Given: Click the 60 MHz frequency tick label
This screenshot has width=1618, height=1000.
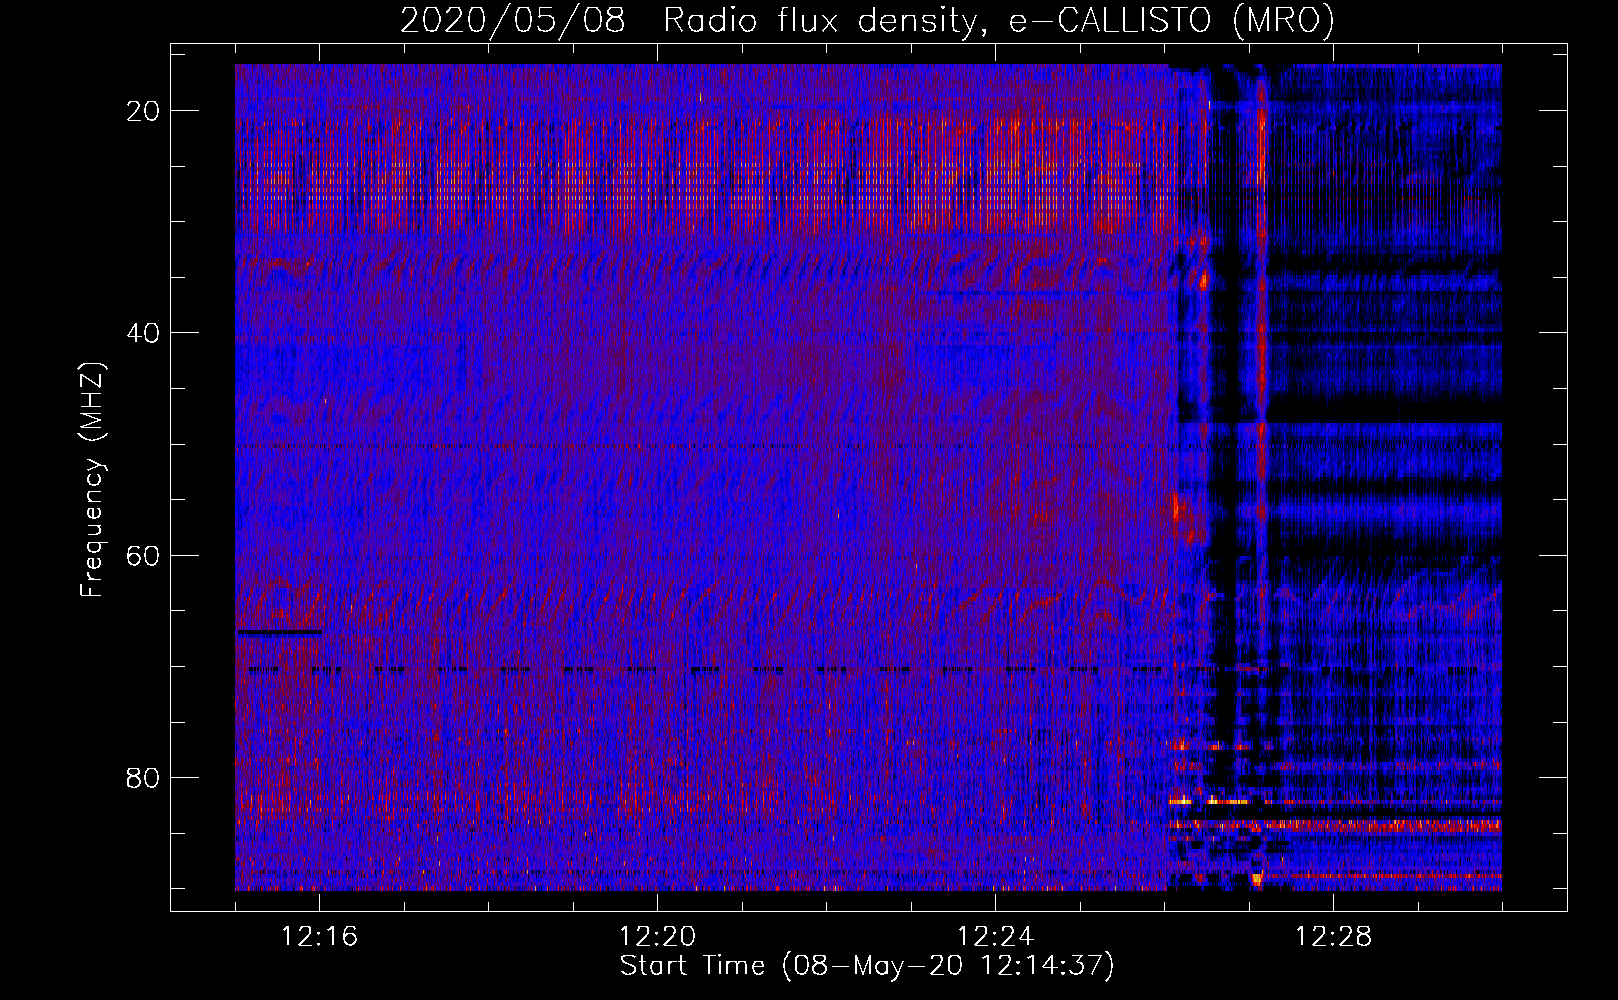Looking at the screenshot, I should coord(143,555).
